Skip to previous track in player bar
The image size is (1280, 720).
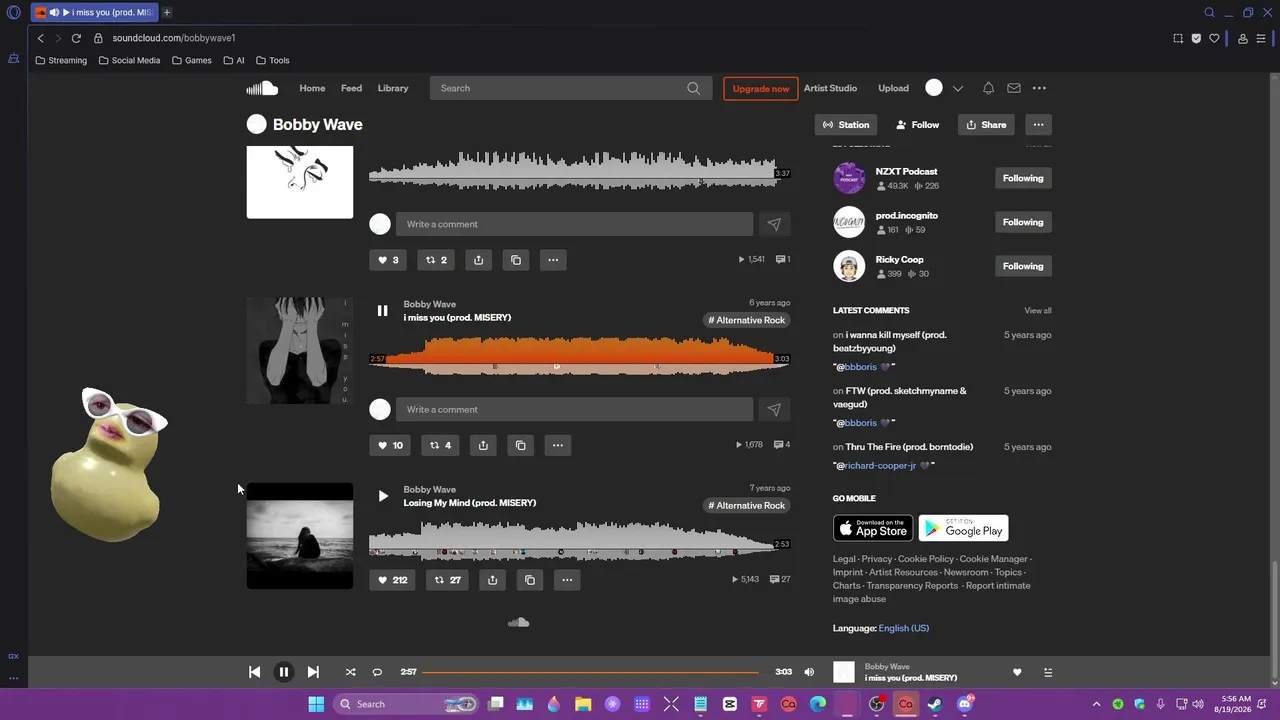[254, 672]
